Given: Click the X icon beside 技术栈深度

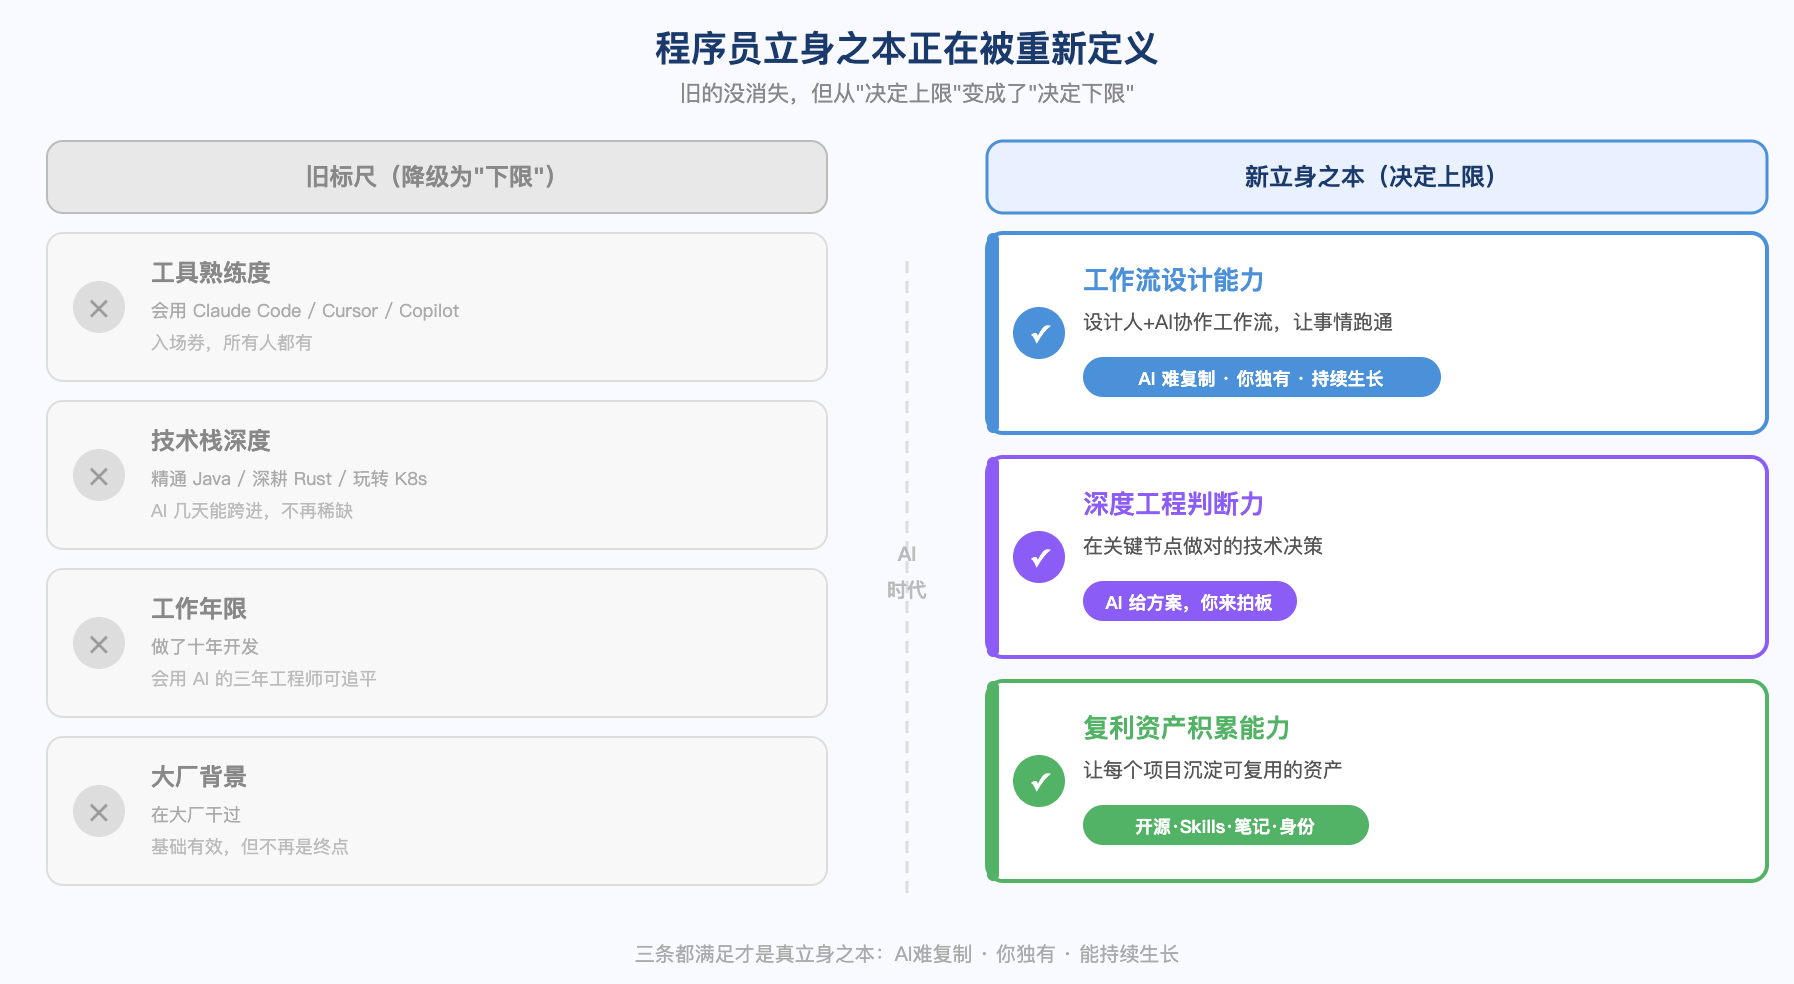Looking at the screenshot, I should (x=99, y=475).
